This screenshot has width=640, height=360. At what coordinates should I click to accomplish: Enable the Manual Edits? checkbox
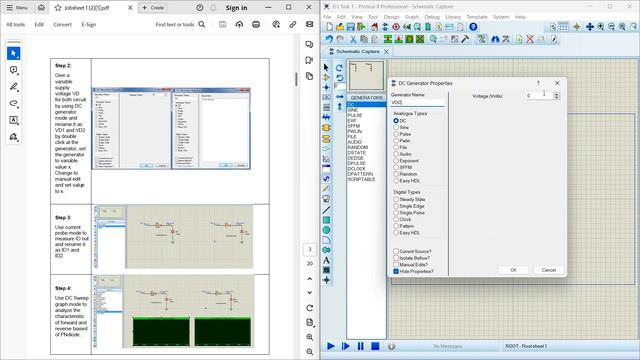point(396,264)
